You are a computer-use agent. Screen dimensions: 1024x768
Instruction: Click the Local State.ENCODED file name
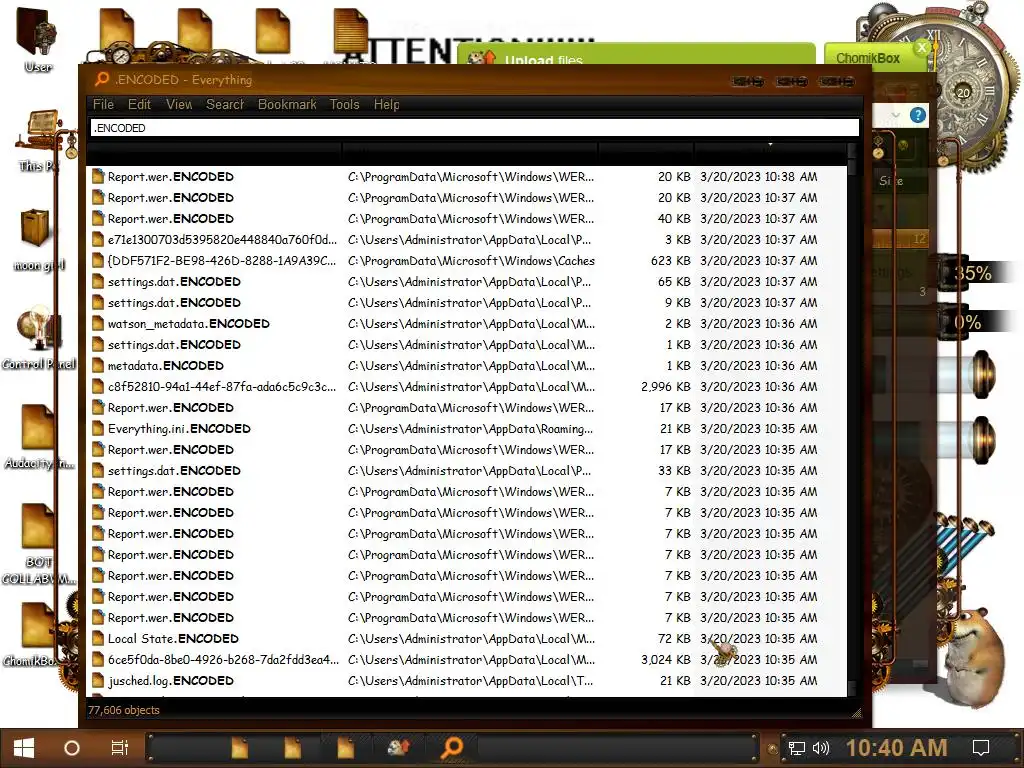click(173, 639)
